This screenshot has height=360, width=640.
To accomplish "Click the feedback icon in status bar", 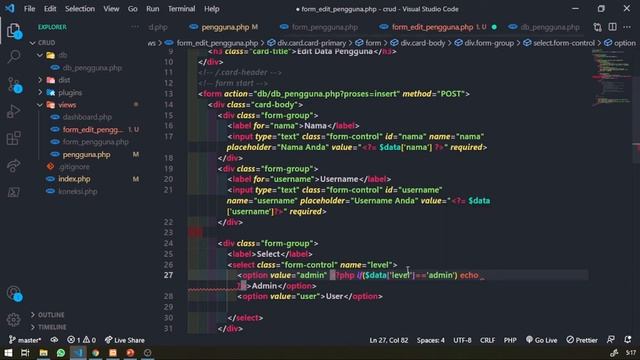I will [611, 340].
